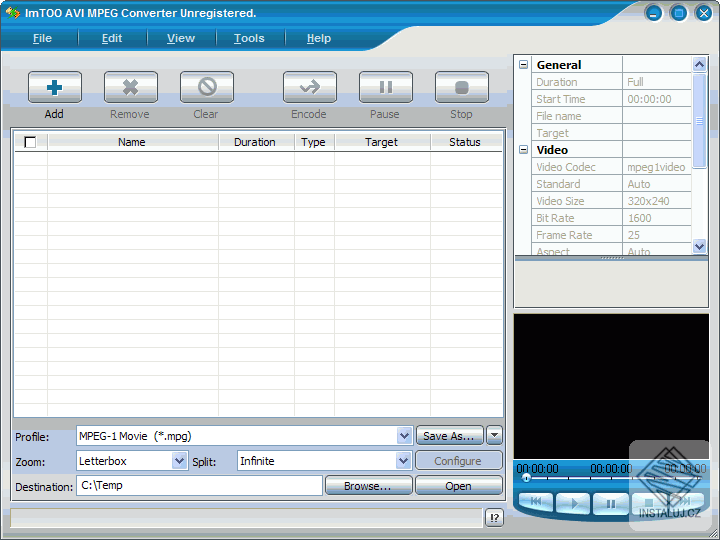Click the Save As... button
This screenshot has width=720, height=540.
(x=450, y=436)
